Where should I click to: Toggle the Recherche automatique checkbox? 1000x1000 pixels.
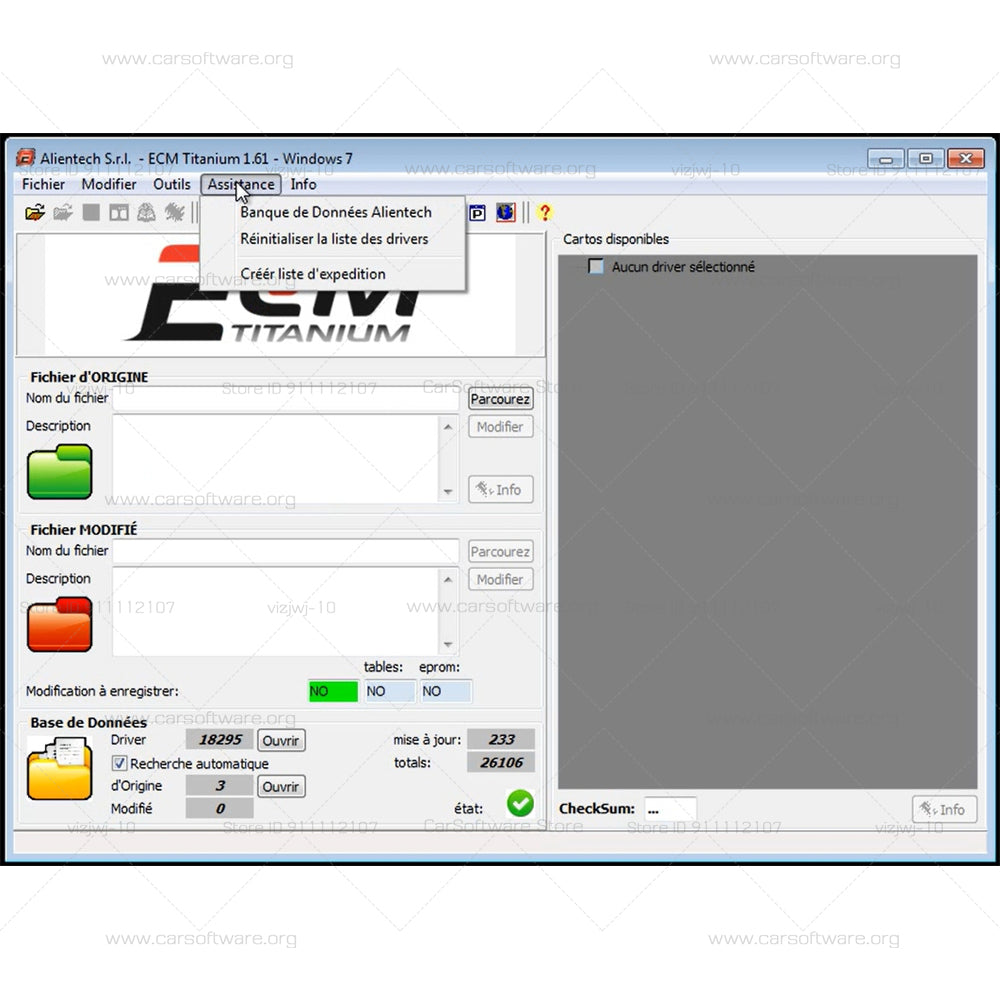coord(119,763)
